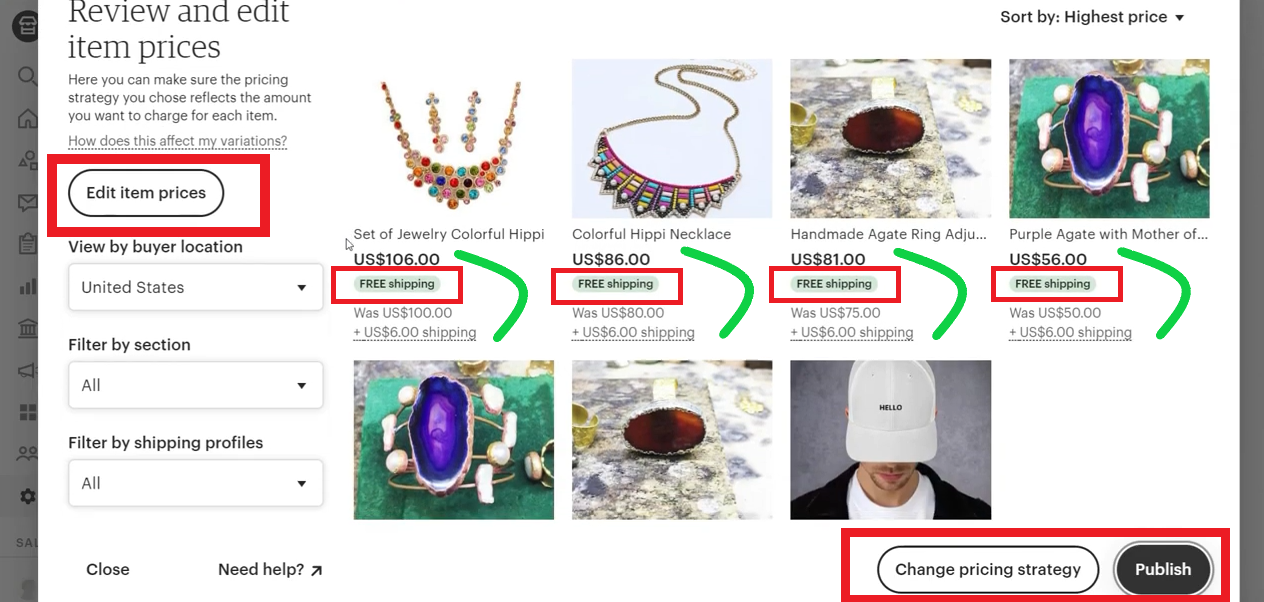Open the orders clipboard icon in sidebar
Image resolution: width=1264 pixels, height=602 pixels.
pos(27,244)
